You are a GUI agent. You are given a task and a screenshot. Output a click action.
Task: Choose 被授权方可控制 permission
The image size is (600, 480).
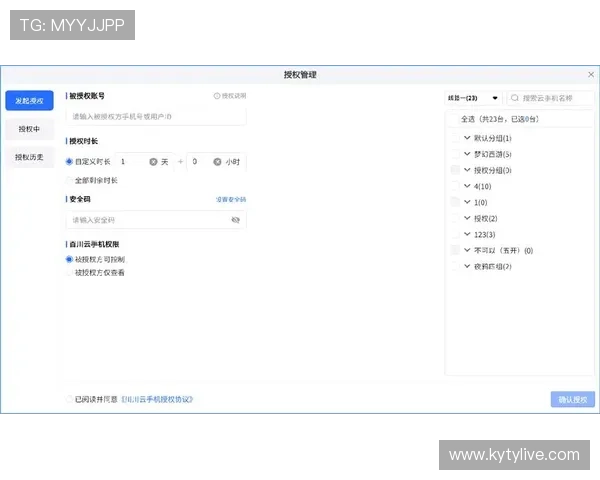[69, 259]
